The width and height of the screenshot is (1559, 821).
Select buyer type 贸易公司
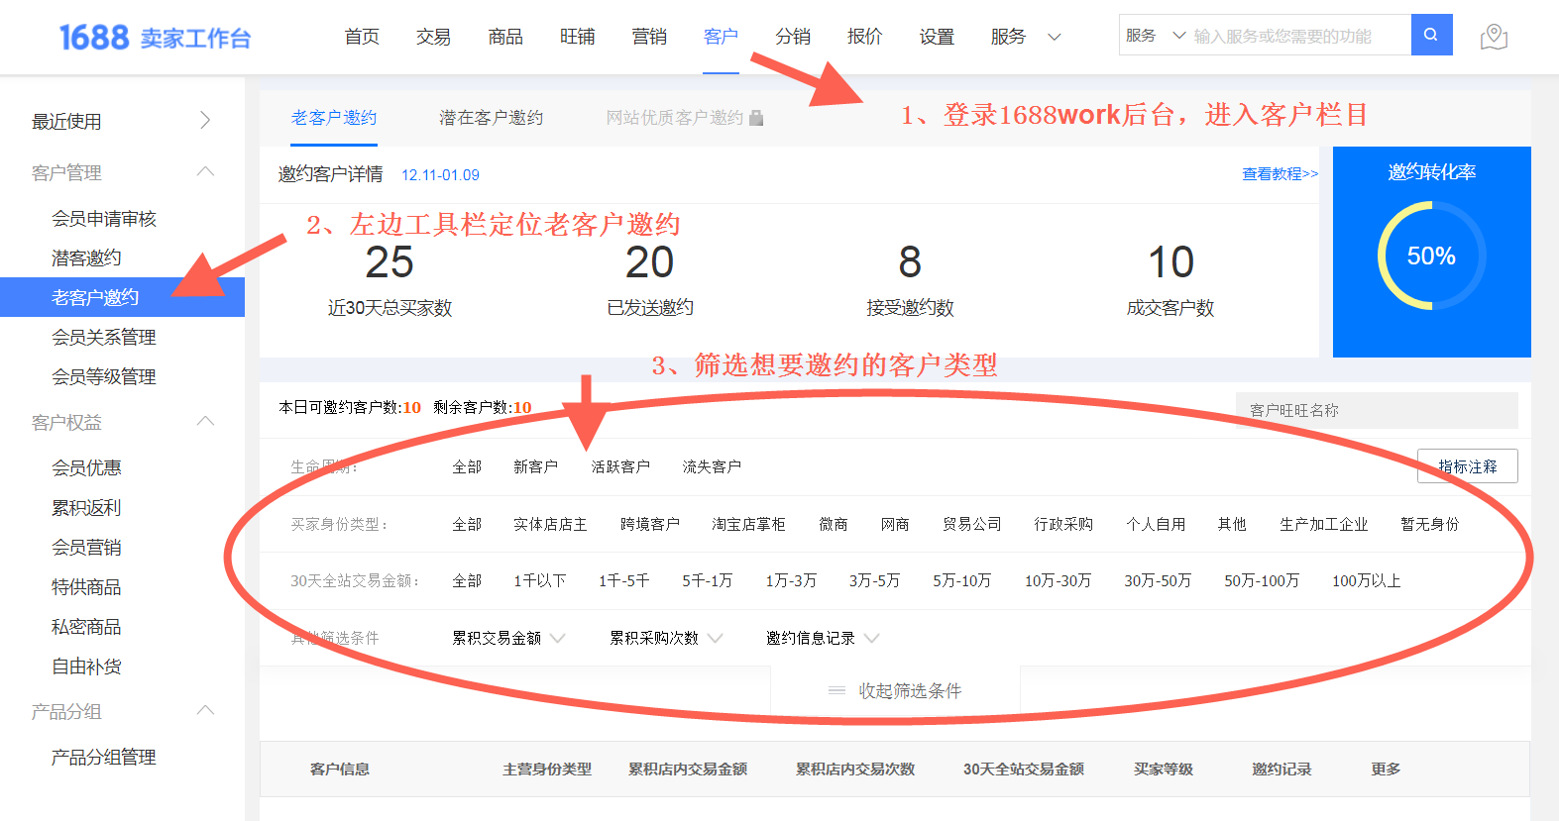pos(971,524)
